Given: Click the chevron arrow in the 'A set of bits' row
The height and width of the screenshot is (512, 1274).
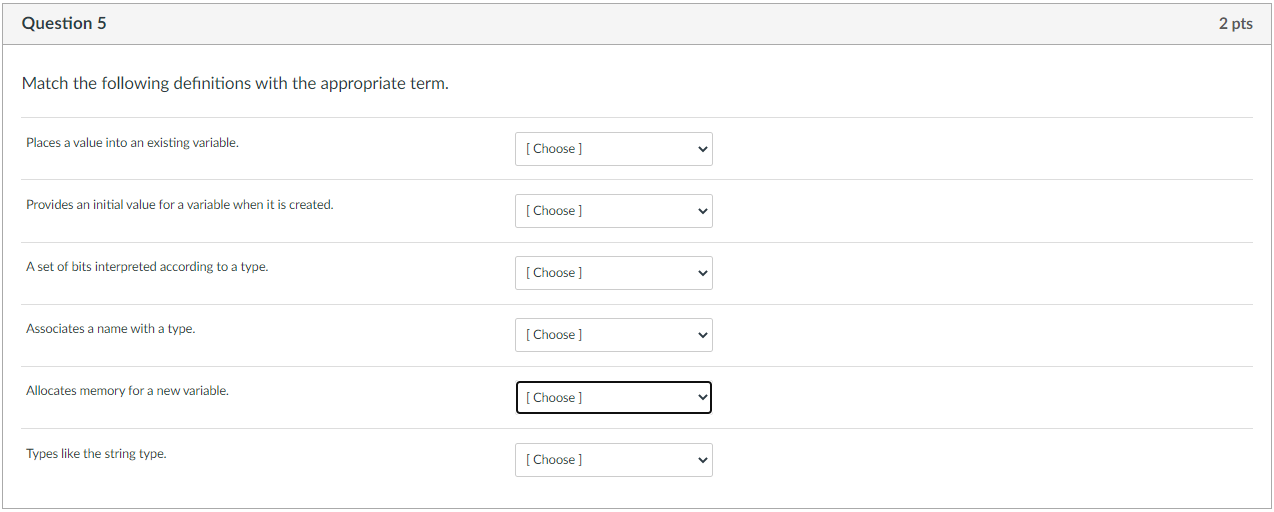Looking at the screenshot, I should pos(703,274).
